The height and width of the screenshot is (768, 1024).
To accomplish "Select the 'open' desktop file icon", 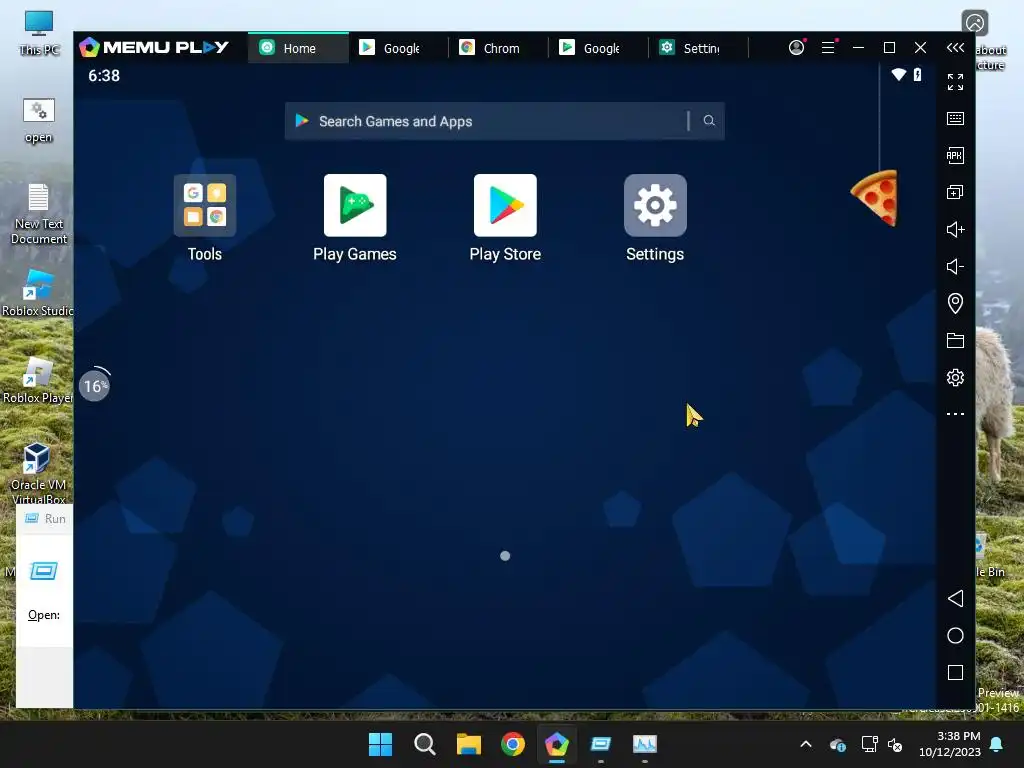I will pos(39,121).
